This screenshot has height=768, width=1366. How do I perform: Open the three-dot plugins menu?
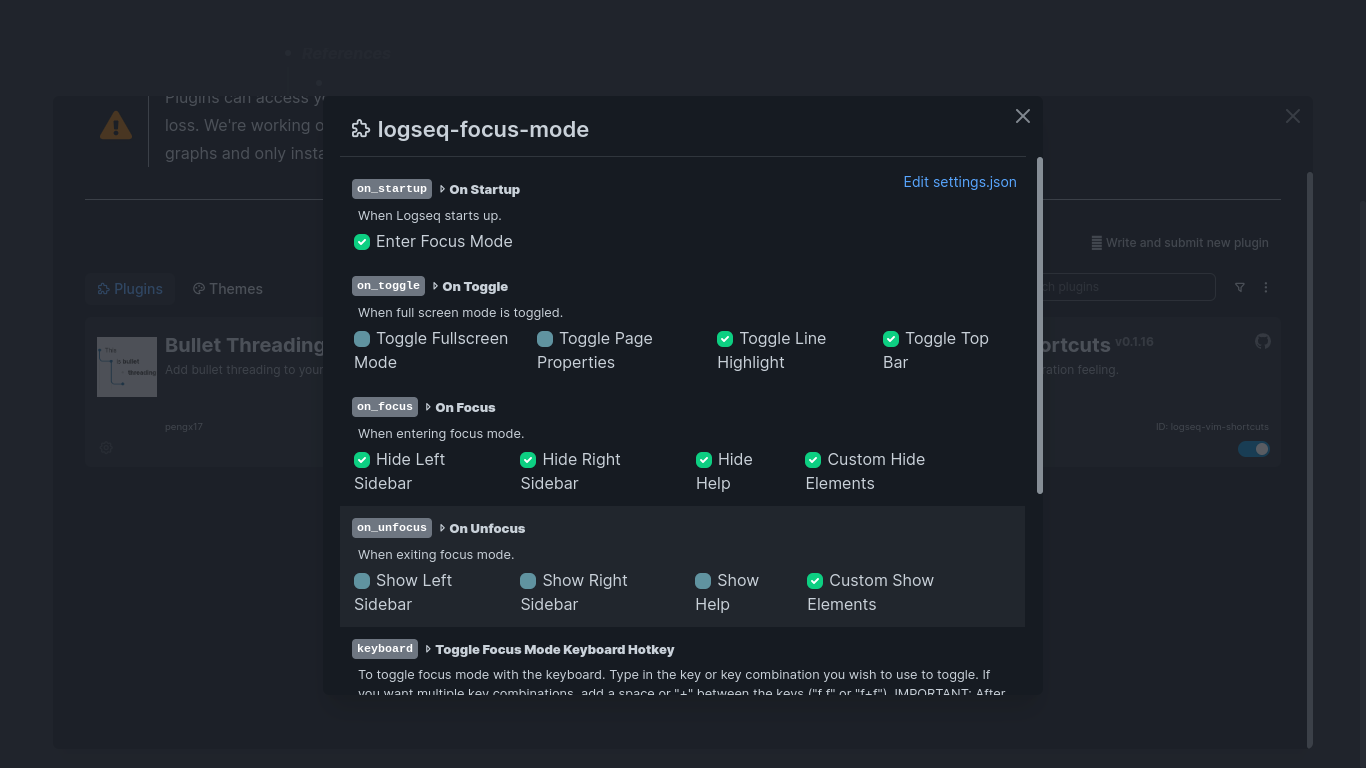1265,287
